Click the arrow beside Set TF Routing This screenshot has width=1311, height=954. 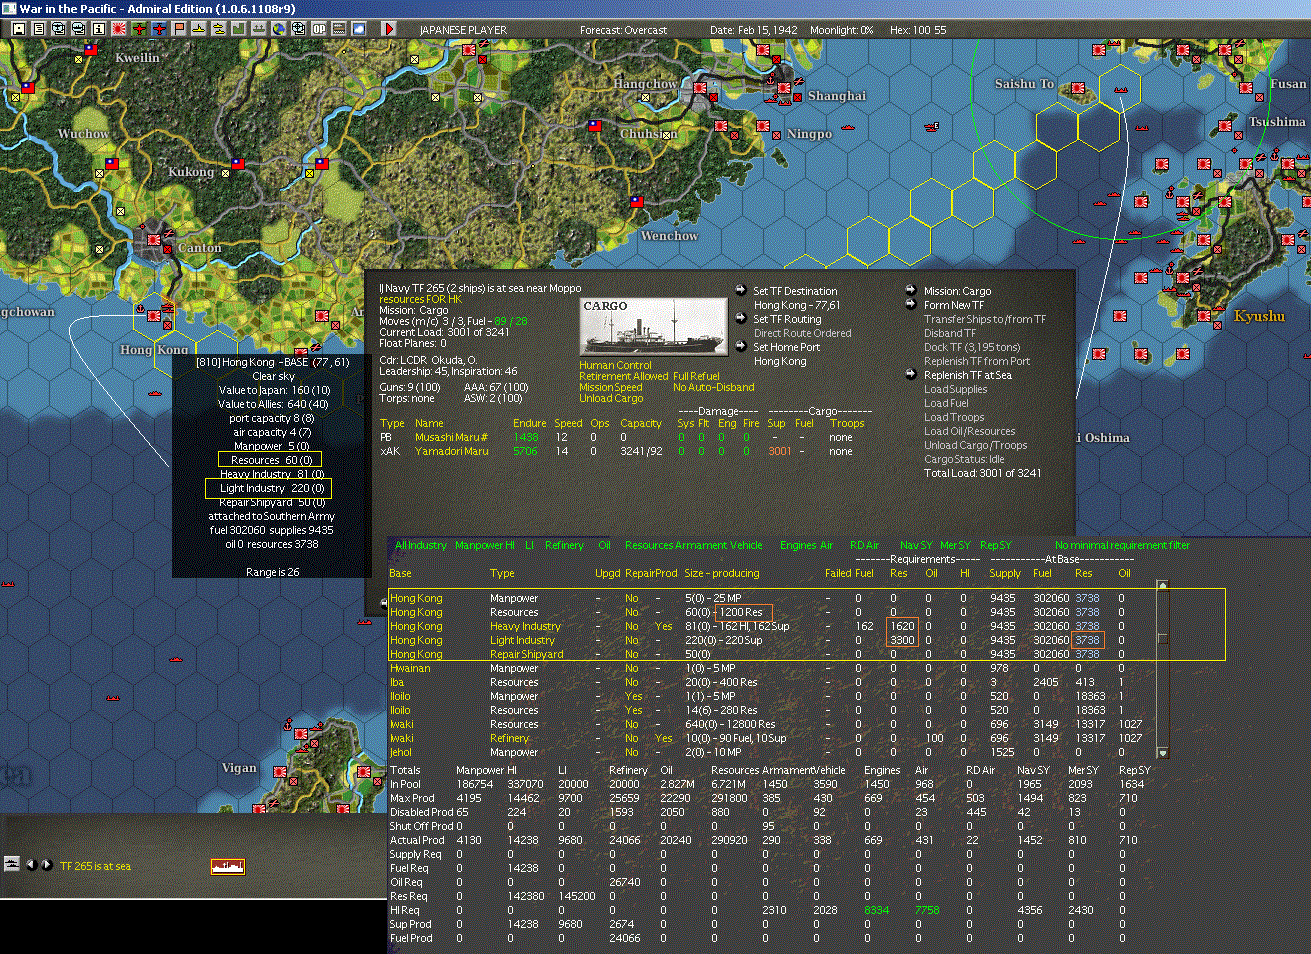(741, 318)
